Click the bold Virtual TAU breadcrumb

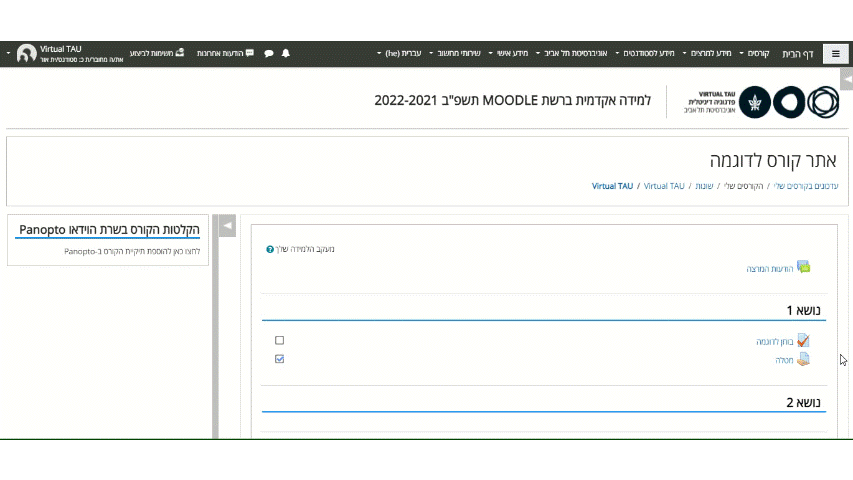(612, 186)
